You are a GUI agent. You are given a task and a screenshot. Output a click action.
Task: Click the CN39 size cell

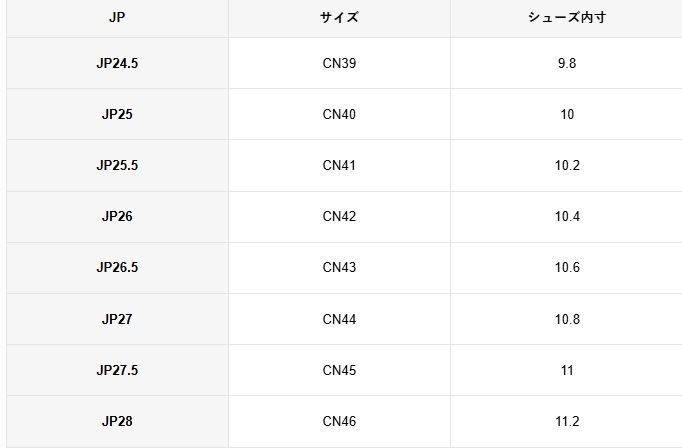click(339, 63)
